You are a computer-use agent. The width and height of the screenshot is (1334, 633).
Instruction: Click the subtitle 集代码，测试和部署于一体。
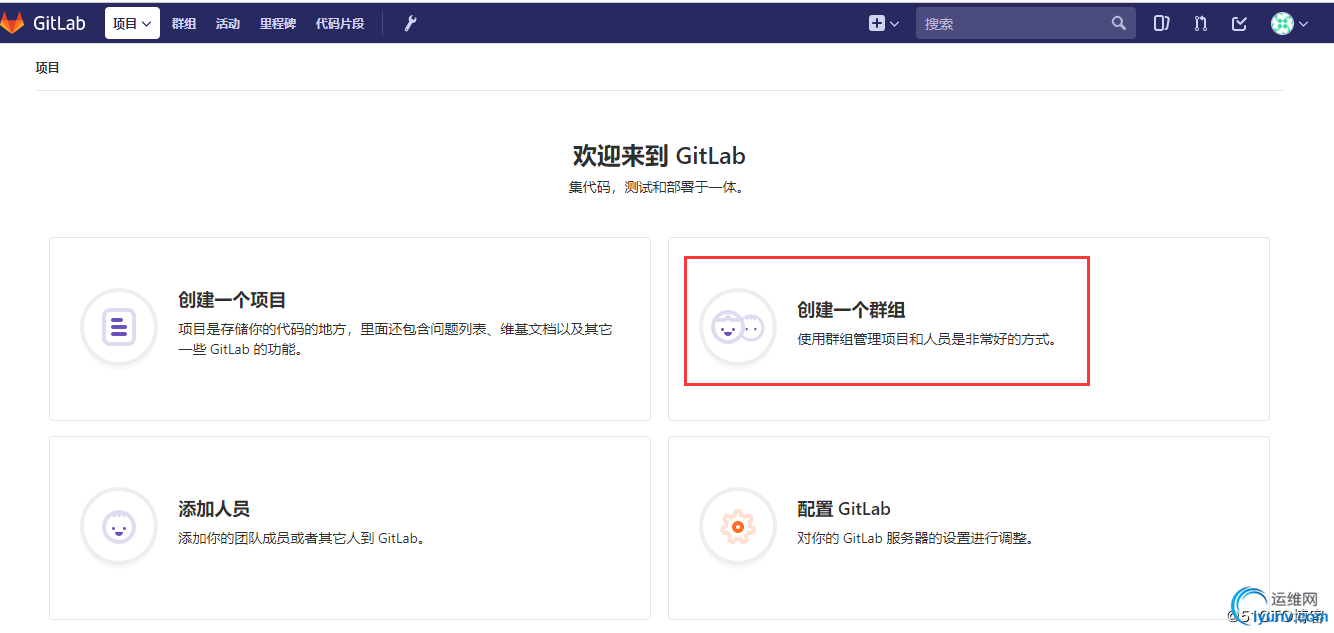click(x=657, y=187)
